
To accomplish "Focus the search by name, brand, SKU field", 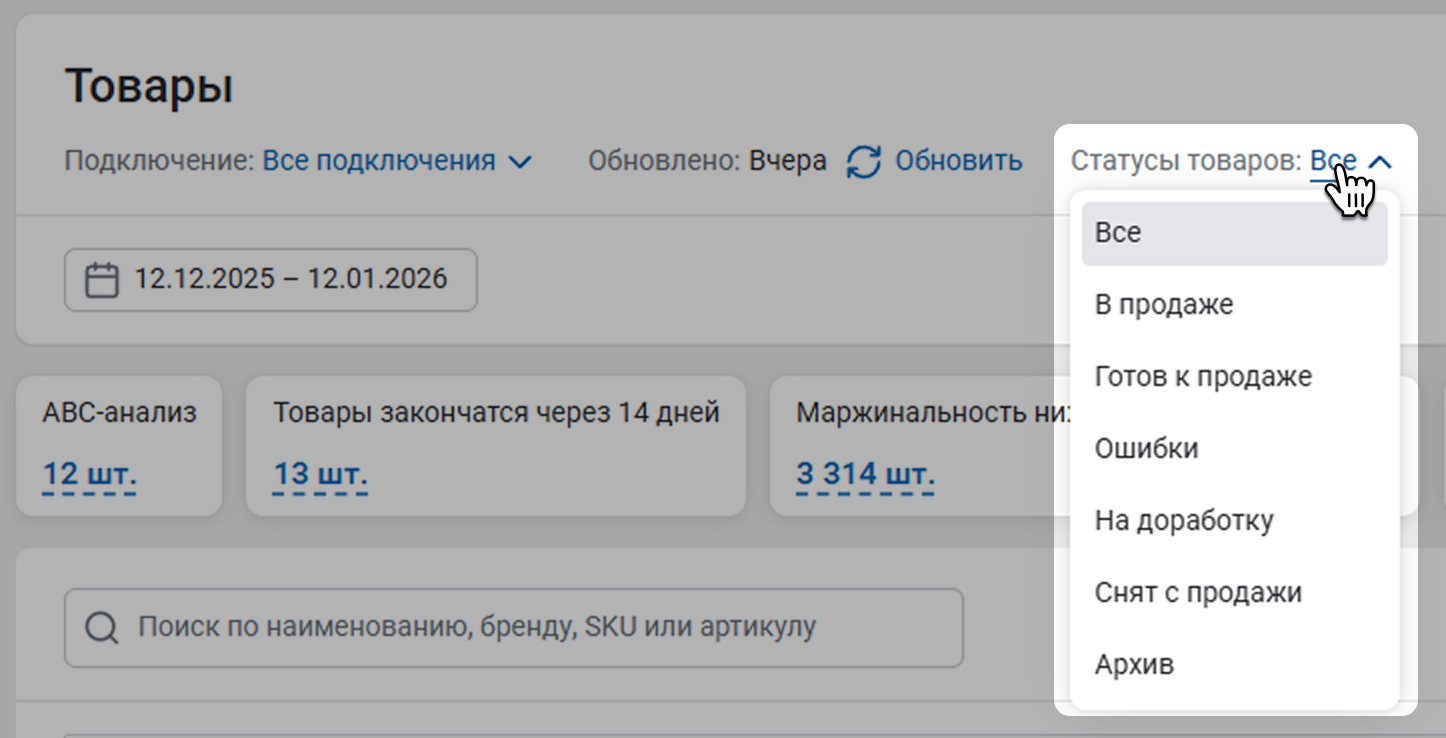I will (530, 628).
